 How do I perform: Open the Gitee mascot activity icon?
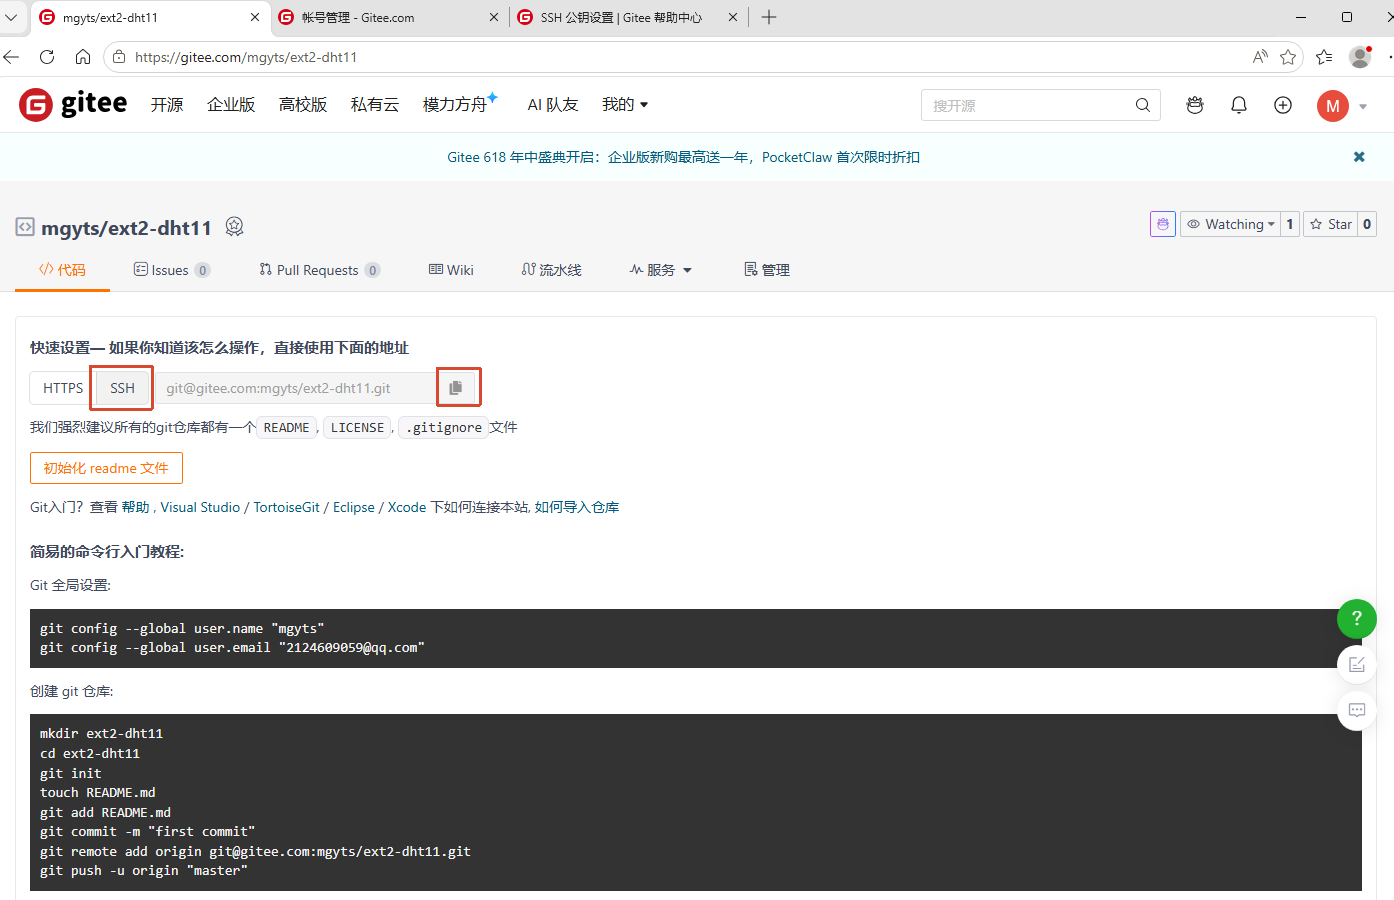(1195, 105)
